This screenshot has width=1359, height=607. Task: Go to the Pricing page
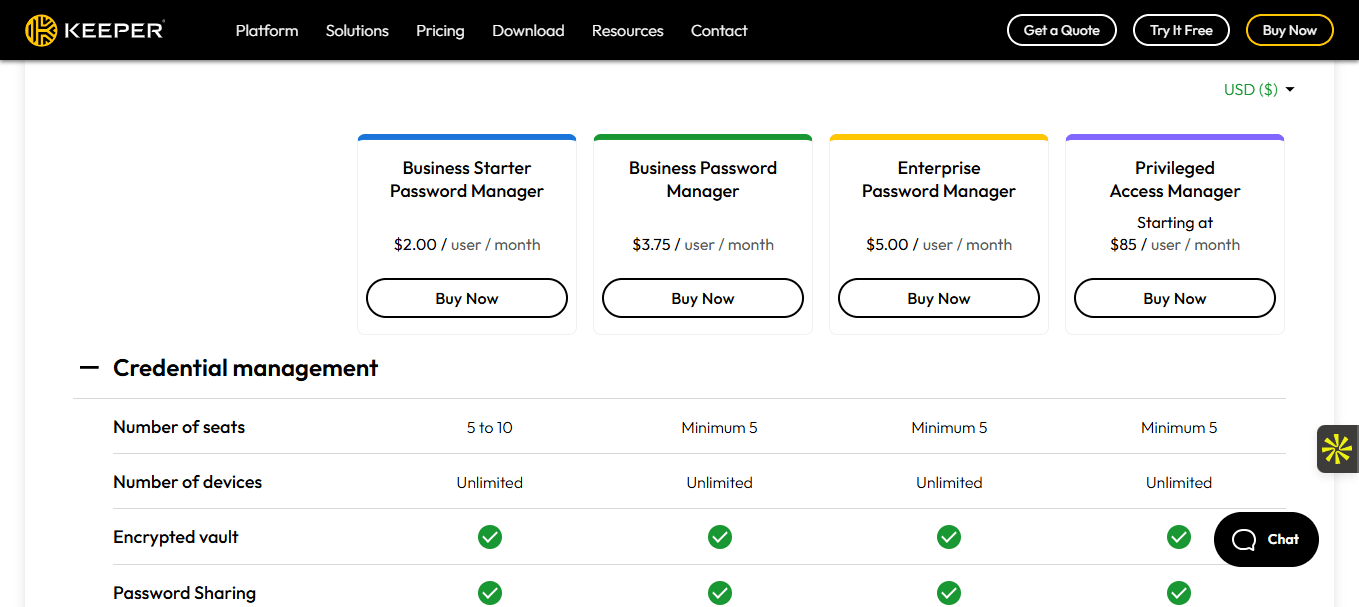440,31
